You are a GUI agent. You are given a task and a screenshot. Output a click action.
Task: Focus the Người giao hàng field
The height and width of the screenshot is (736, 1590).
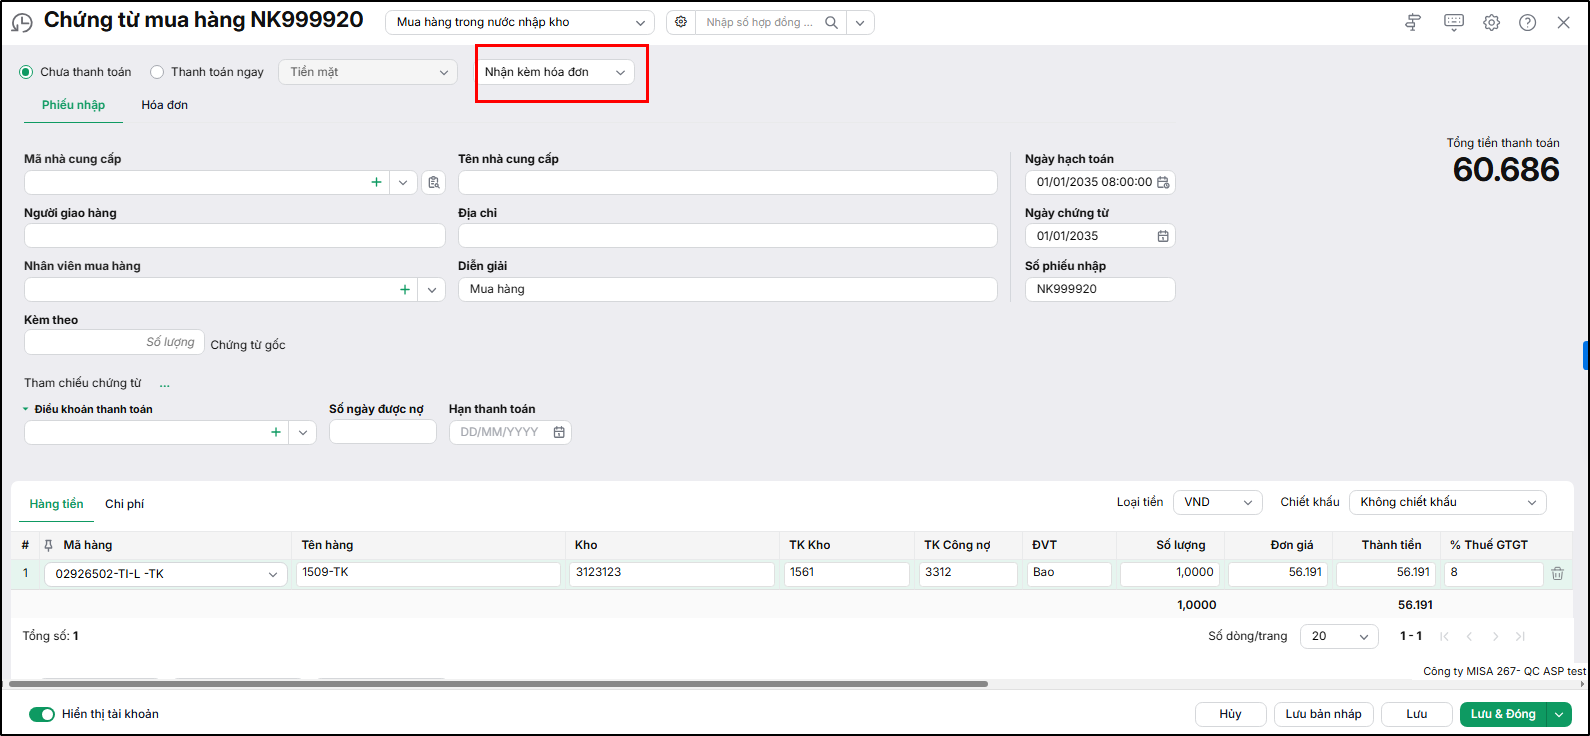(x=235, y=236)
